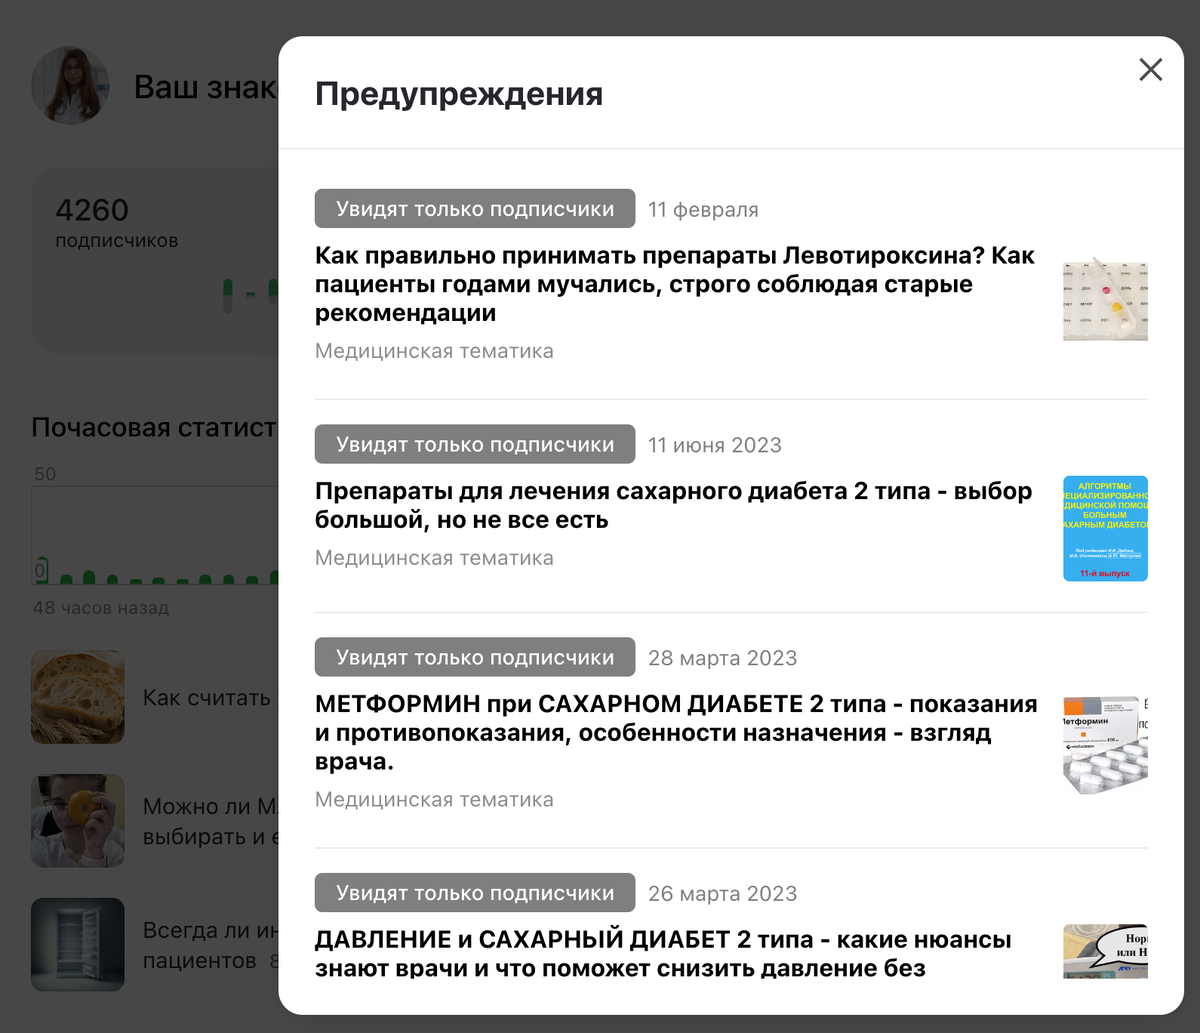Click Медицинская тематика under diabetes drugs article
The image size is (1200, 1033).
pos(434,558)
